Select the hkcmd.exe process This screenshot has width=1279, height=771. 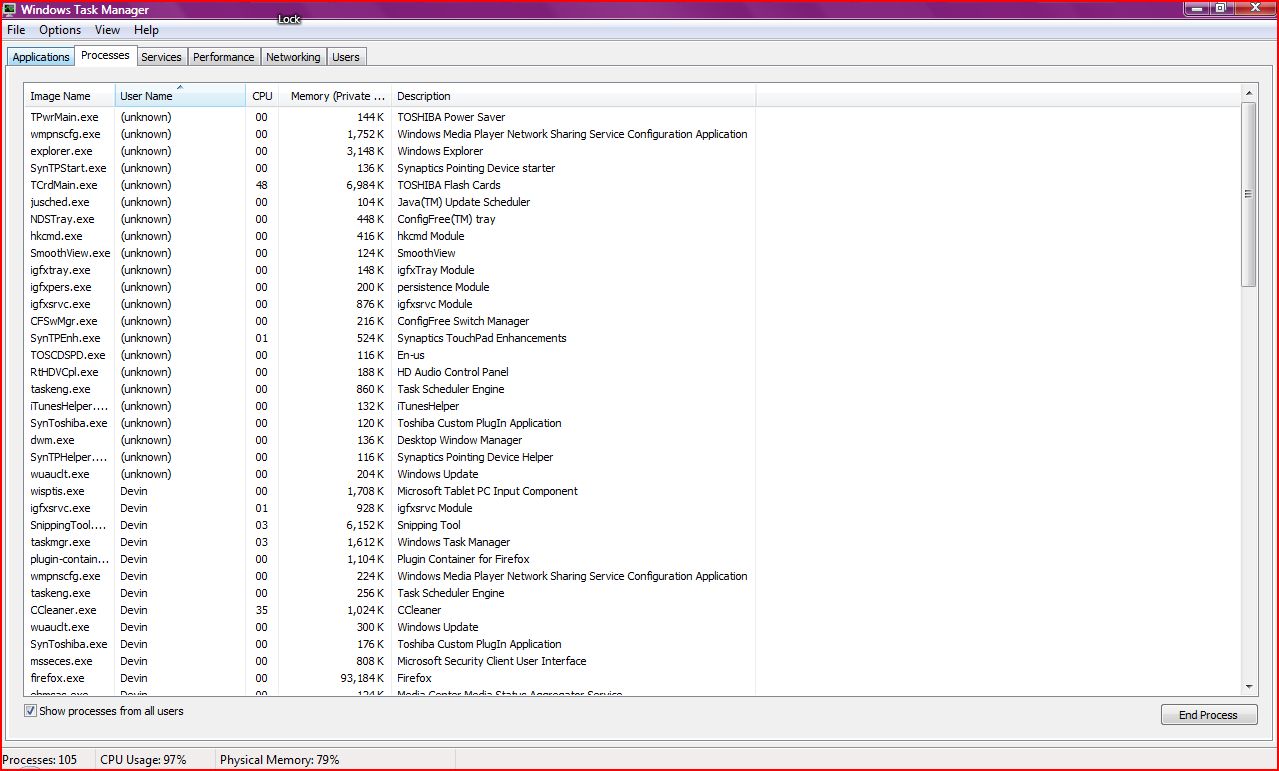pyautogui.click(x=56, y=236)
